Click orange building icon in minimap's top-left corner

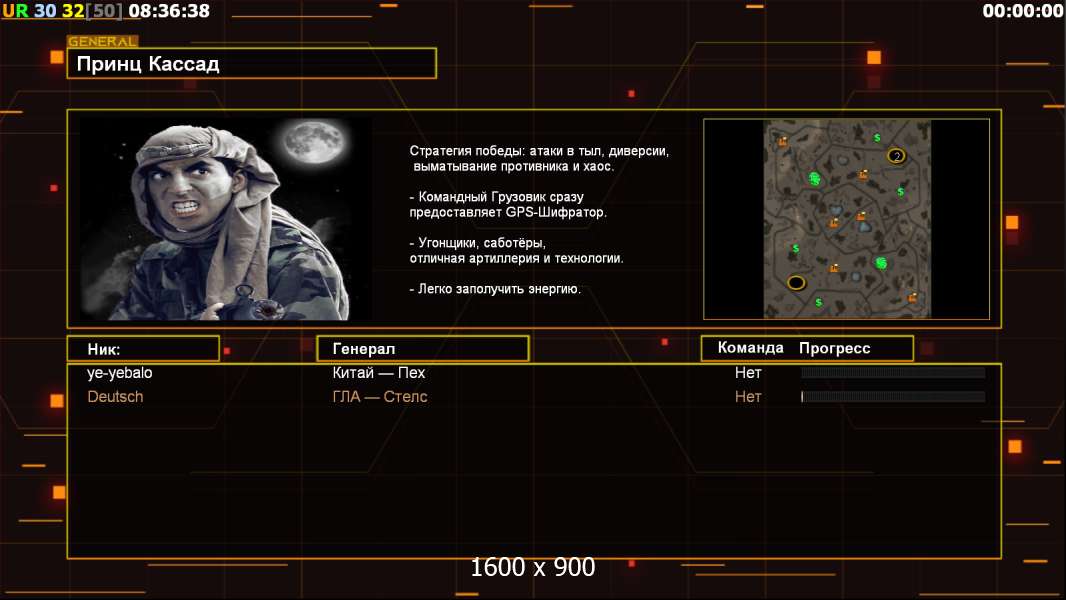pyautogui.click(x=783, y=141)
